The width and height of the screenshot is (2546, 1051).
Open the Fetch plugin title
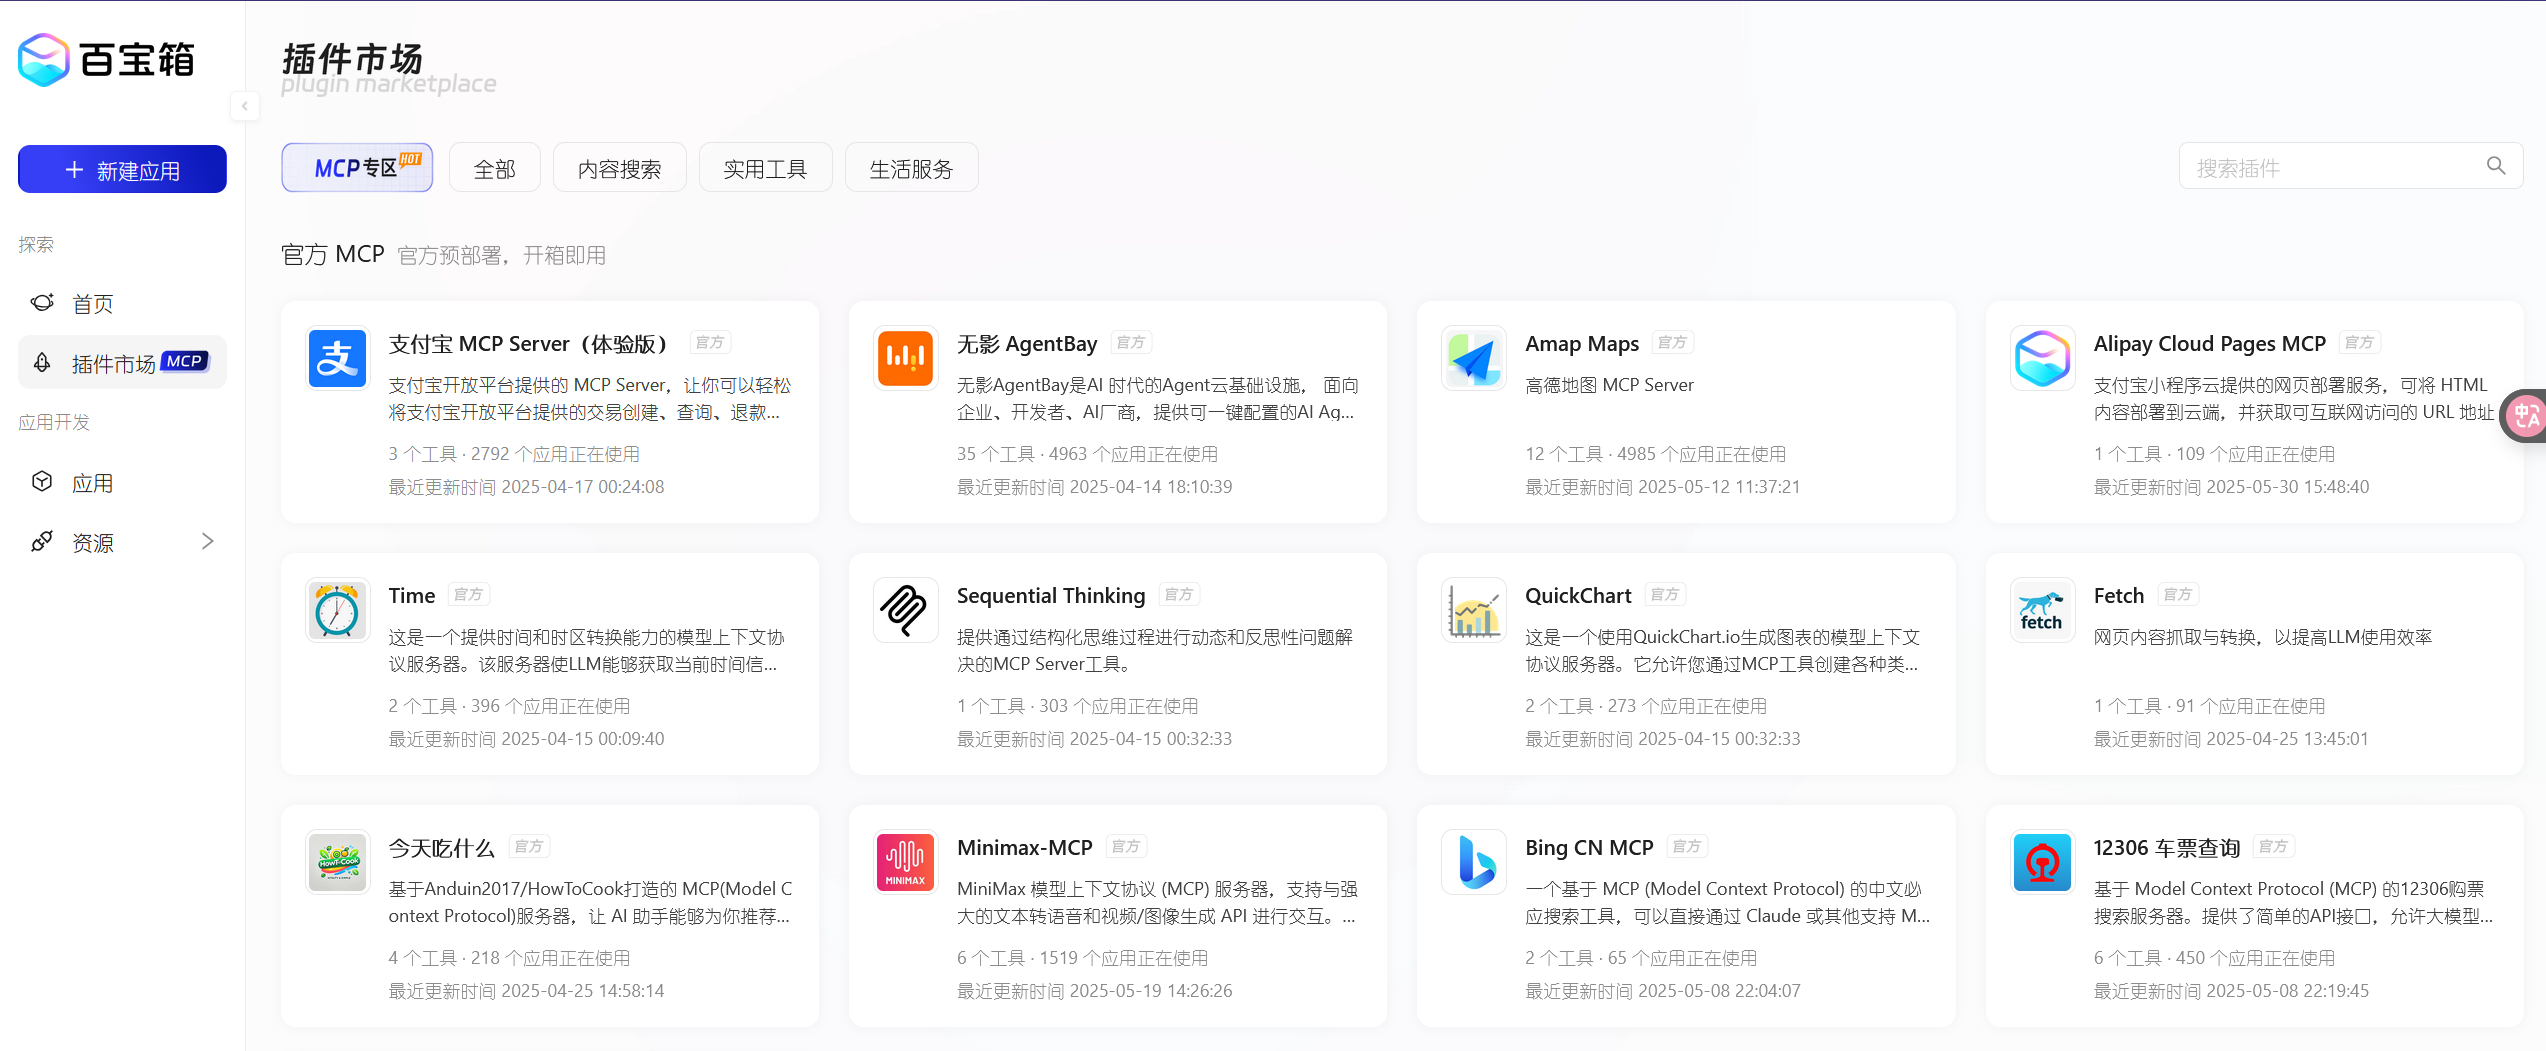point(2119,596)
